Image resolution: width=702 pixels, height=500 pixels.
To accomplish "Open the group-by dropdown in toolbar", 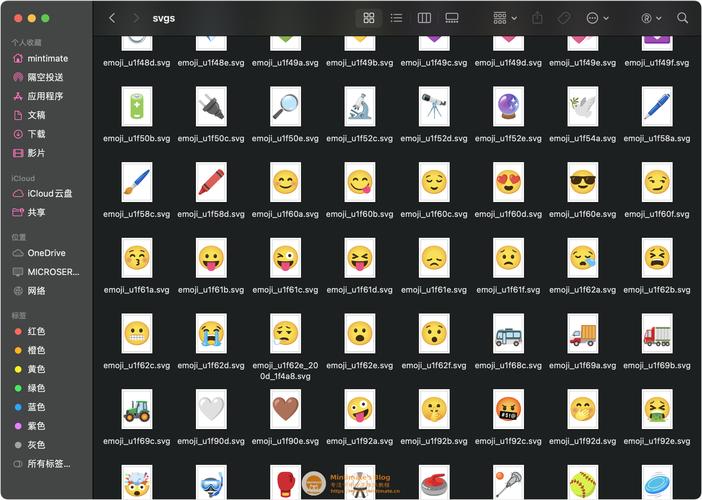I will (x=505, y=18).
